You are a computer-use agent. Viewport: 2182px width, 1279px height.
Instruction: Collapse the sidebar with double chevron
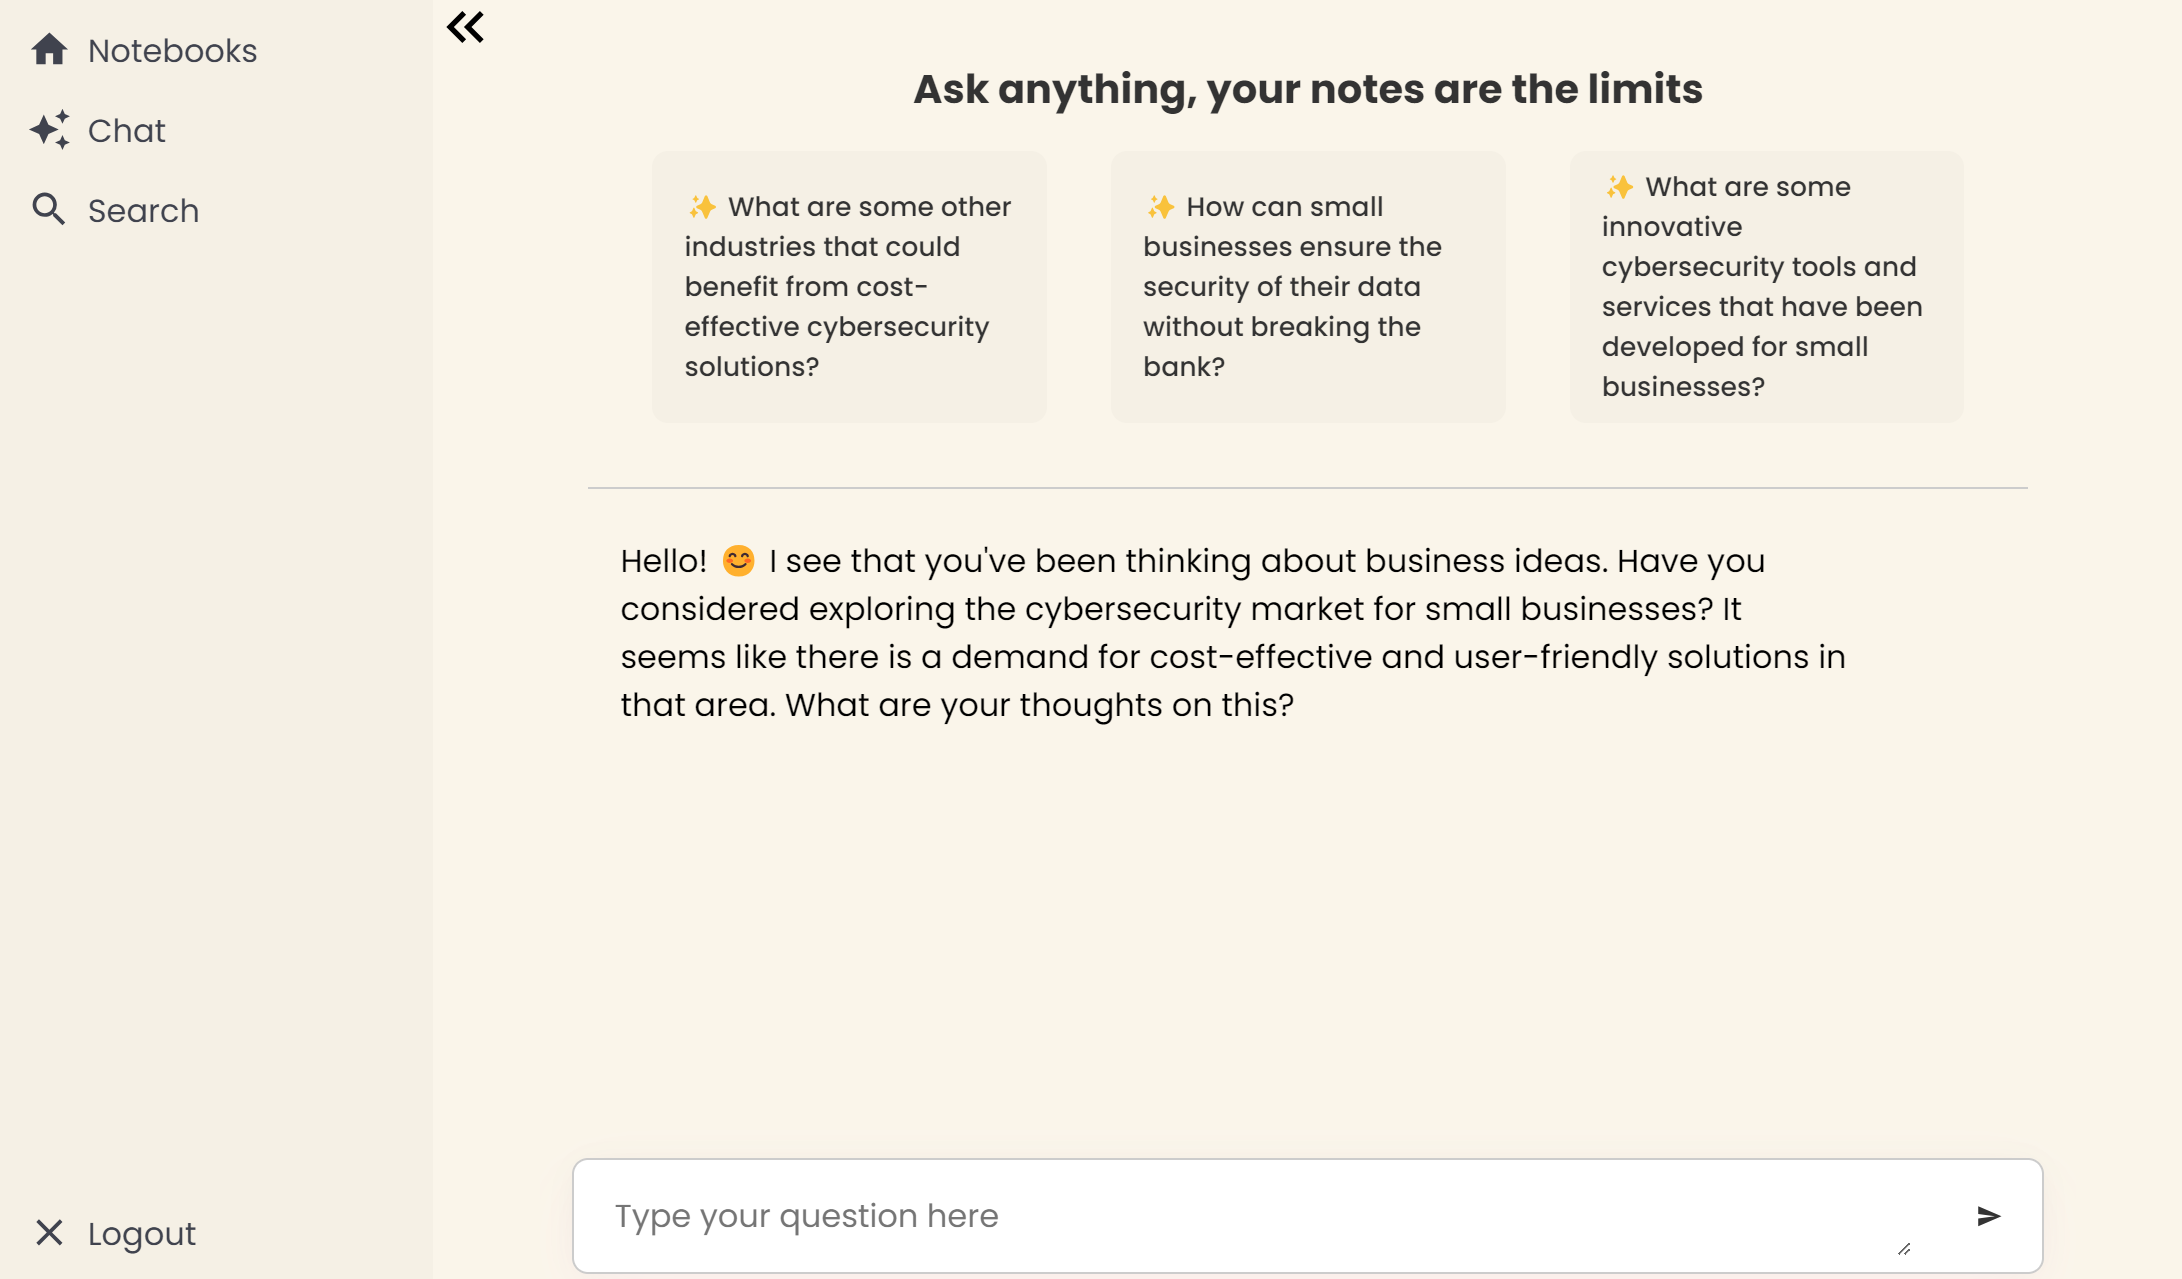point(465,27)
